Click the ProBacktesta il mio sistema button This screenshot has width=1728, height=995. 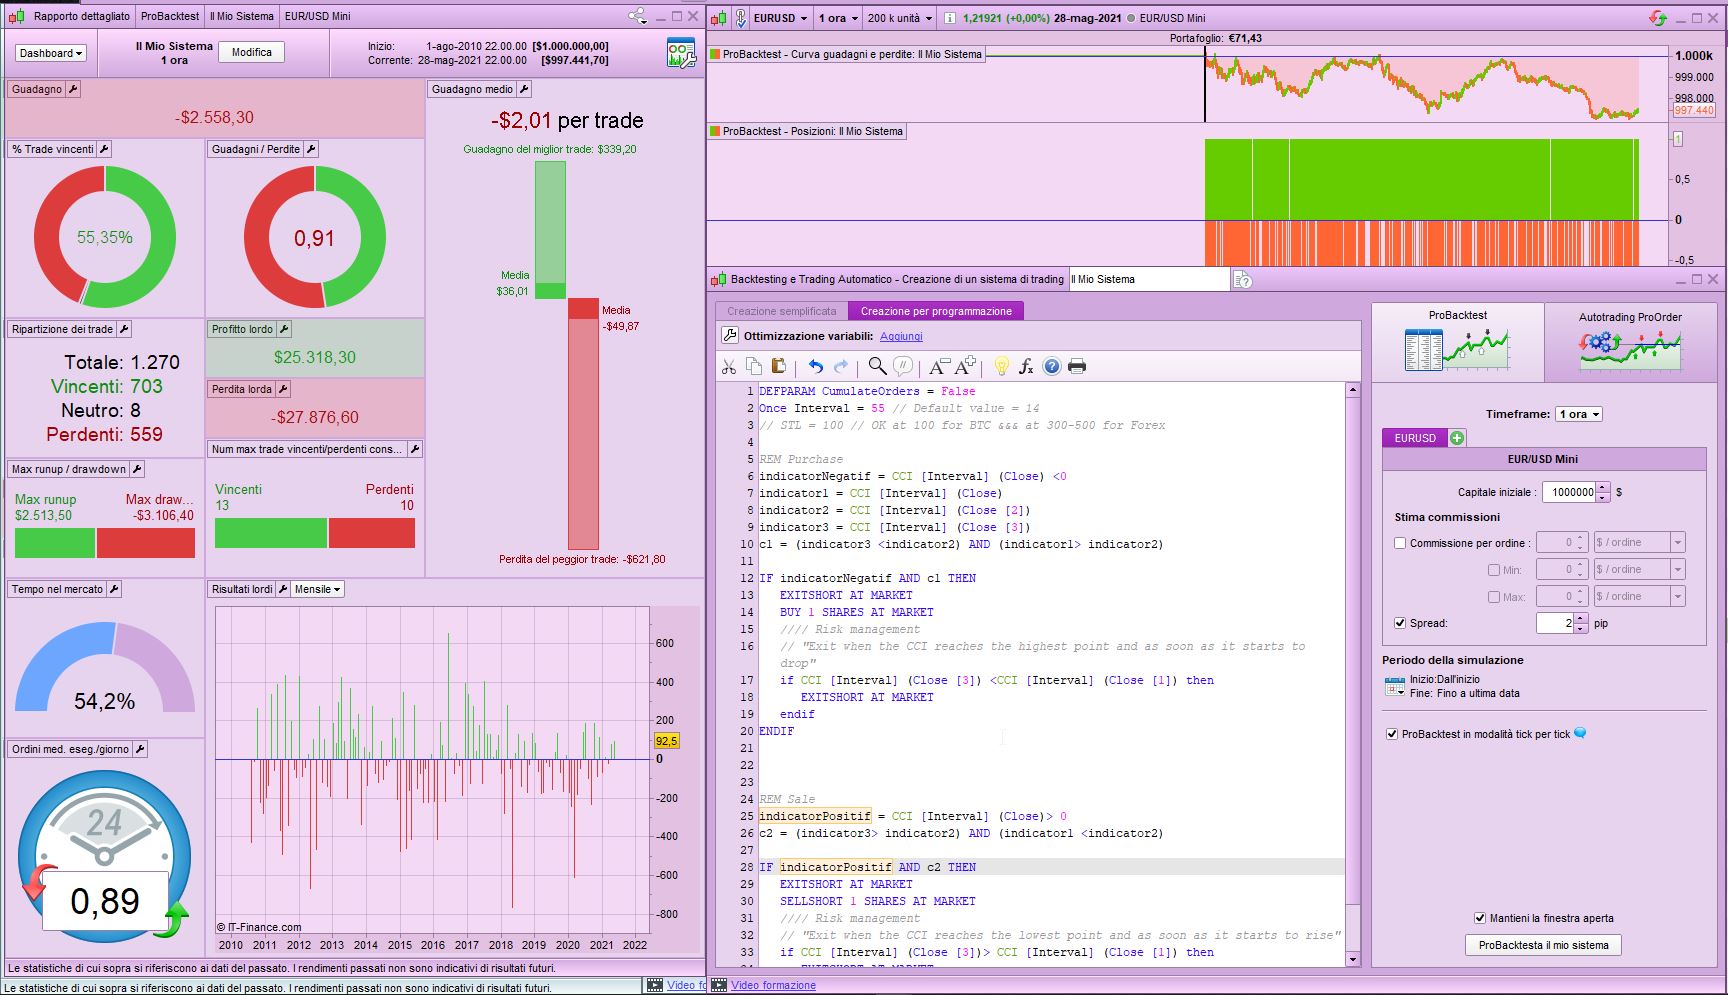(1543, 945)
